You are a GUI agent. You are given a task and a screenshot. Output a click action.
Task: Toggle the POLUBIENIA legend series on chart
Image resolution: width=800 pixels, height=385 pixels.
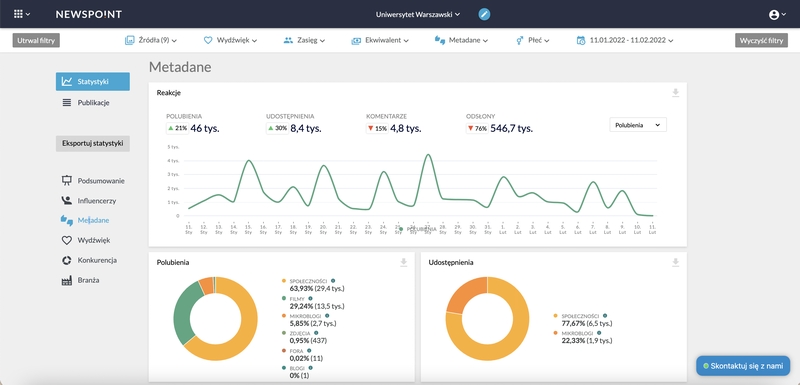coord(418,229)
